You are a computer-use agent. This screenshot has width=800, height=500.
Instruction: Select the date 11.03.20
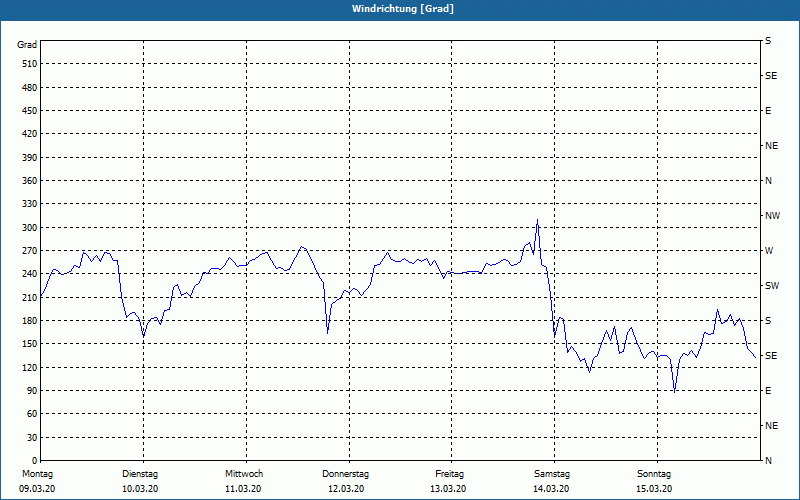coord(243,489)
